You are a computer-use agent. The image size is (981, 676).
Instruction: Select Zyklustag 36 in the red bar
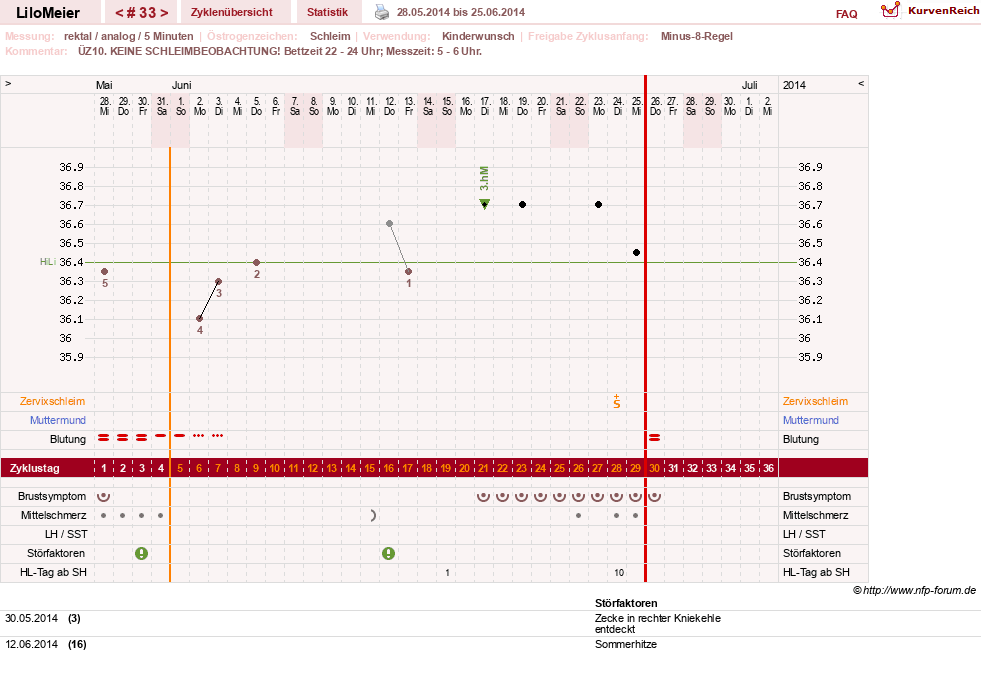(768, 468)
